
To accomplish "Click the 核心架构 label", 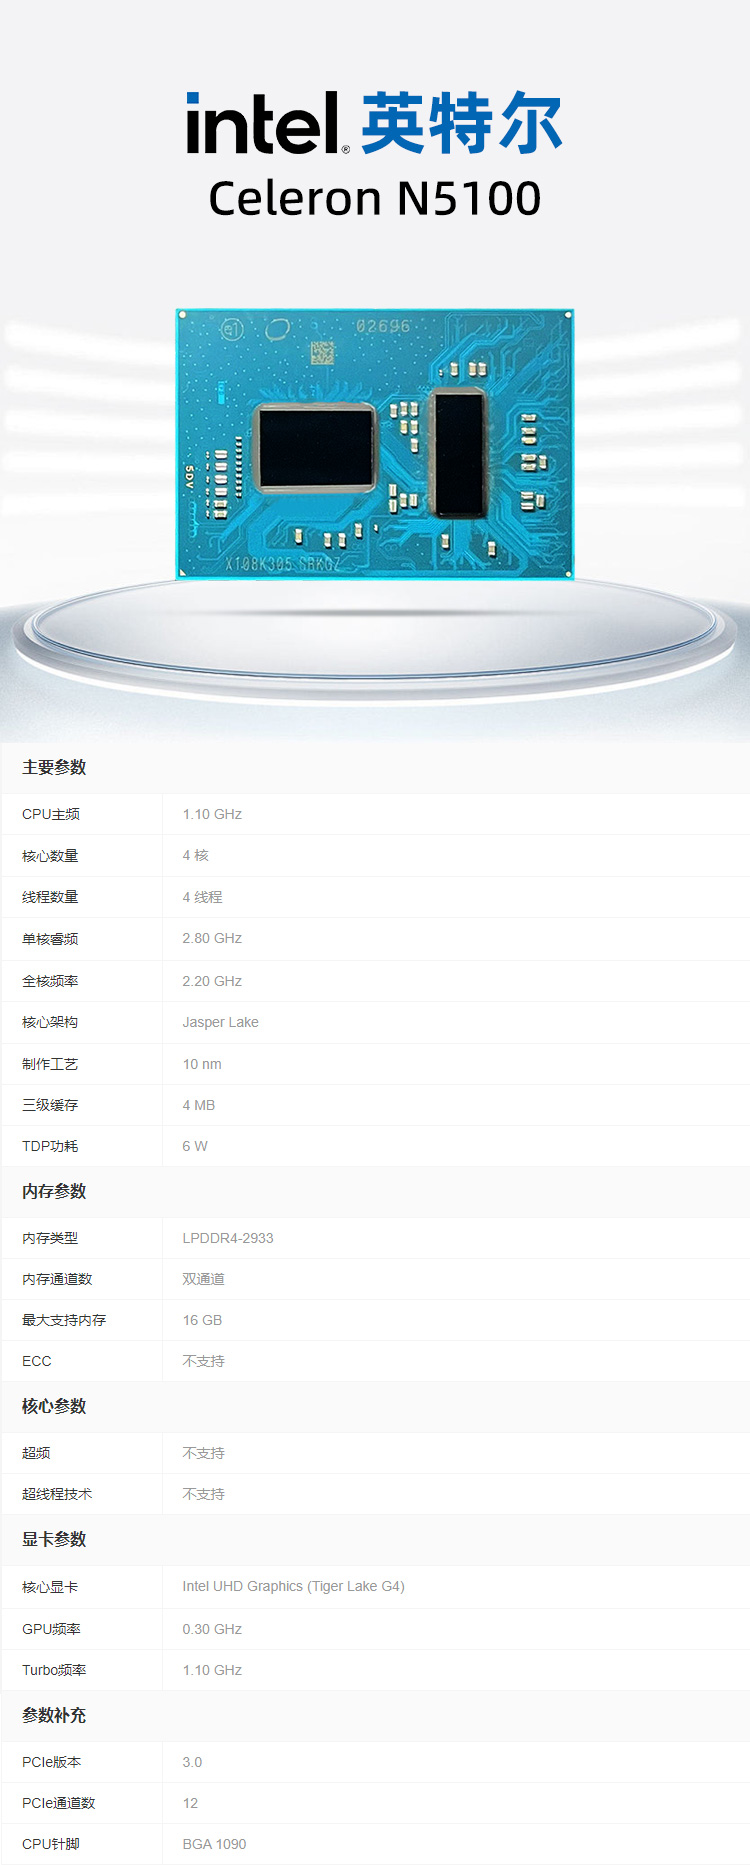I will [x=50, y=1022].
